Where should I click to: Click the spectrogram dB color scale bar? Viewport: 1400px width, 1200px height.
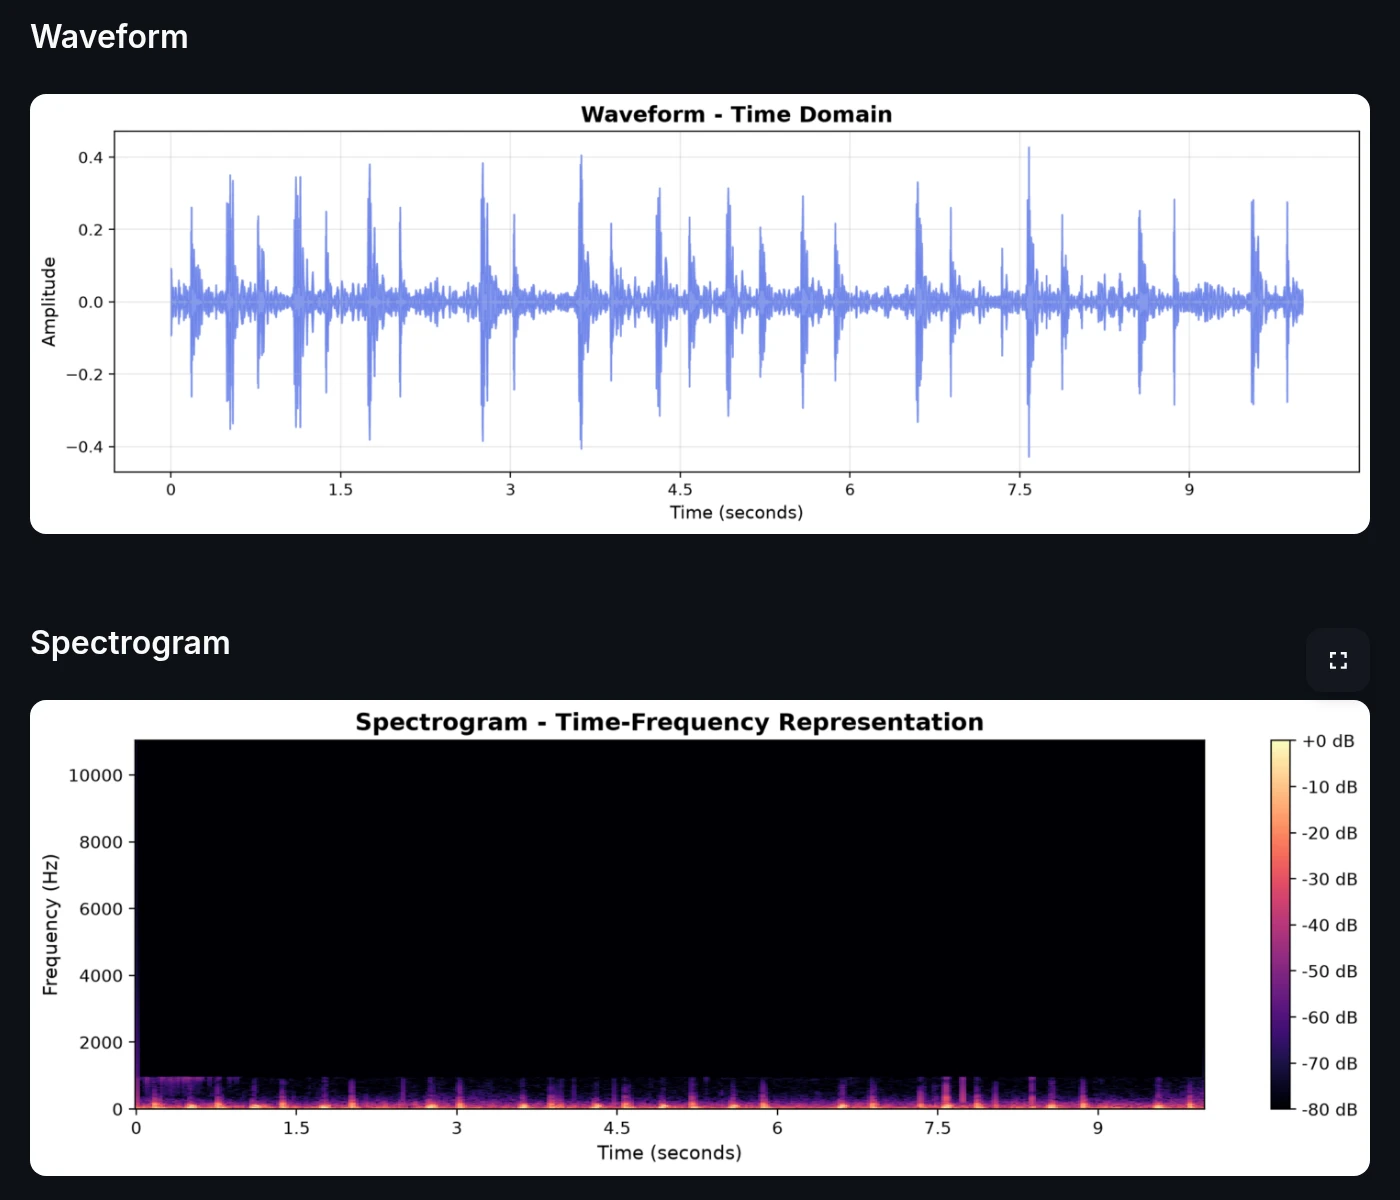[1281, 924]
